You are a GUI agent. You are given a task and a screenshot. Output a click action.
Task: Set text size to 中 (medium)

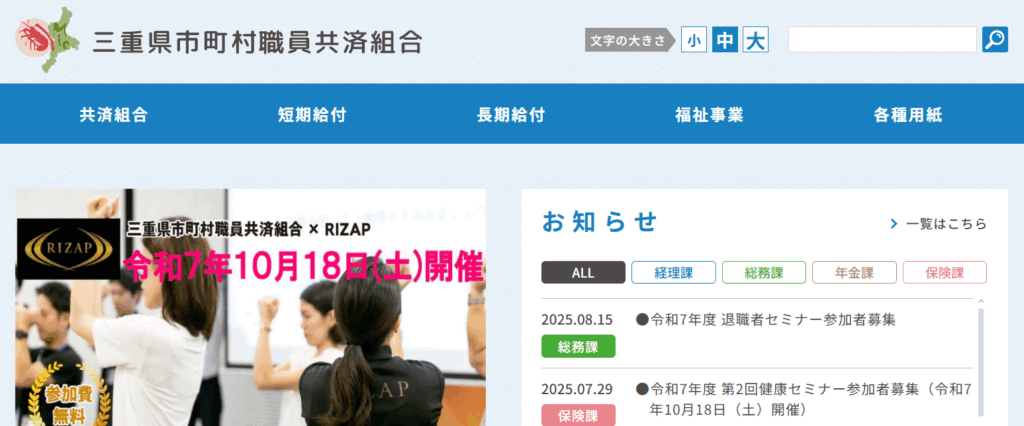pyautogui.click(x=725, y=40)
